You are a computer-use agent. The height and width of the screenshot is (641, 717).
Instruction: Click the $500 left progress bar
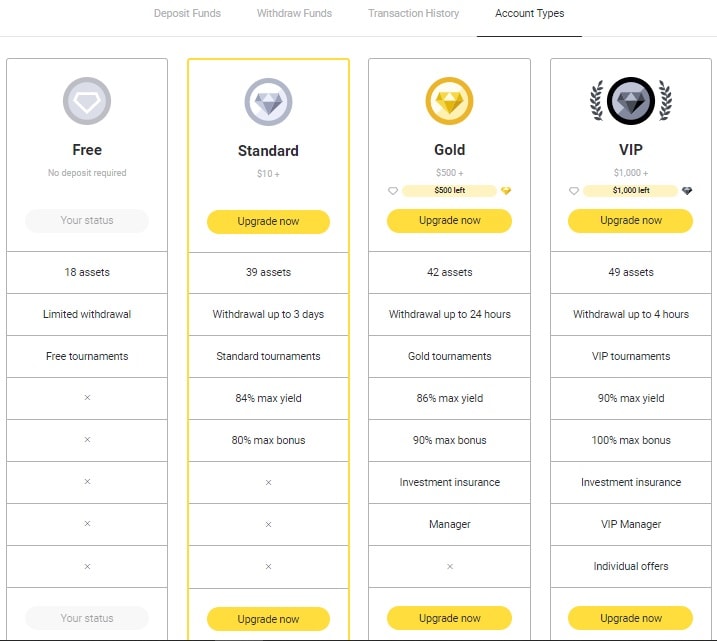click(x=449, y=191)
